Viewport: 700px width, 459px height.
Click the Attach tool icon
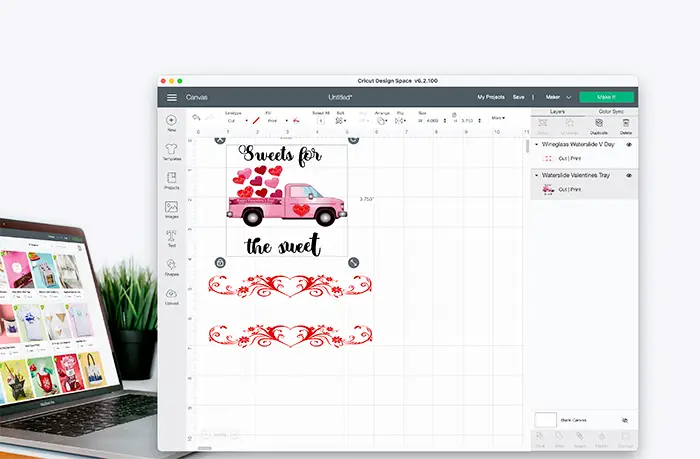click(579, 436)
